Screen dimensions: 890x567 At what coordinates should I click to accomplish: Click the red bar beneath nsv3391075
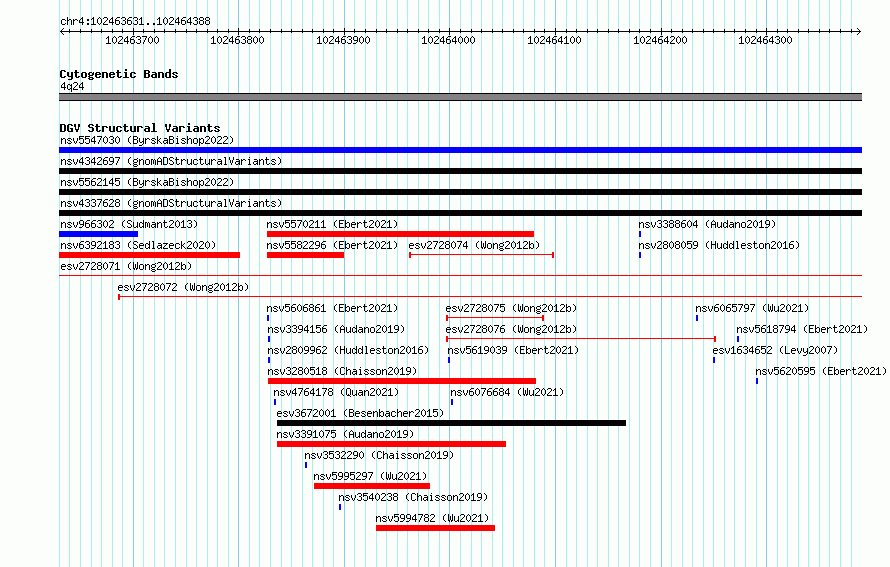click(x=392, y=444)
